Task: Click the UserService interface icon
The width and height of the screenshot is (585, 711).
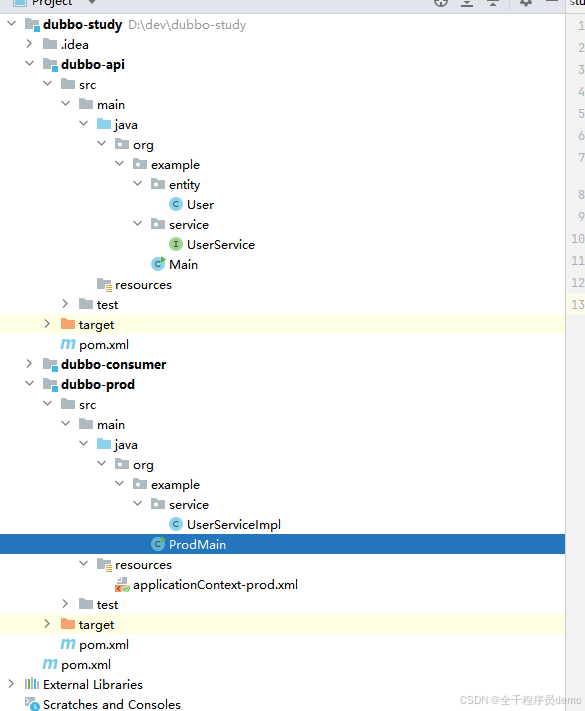Action: coord(176,244)
